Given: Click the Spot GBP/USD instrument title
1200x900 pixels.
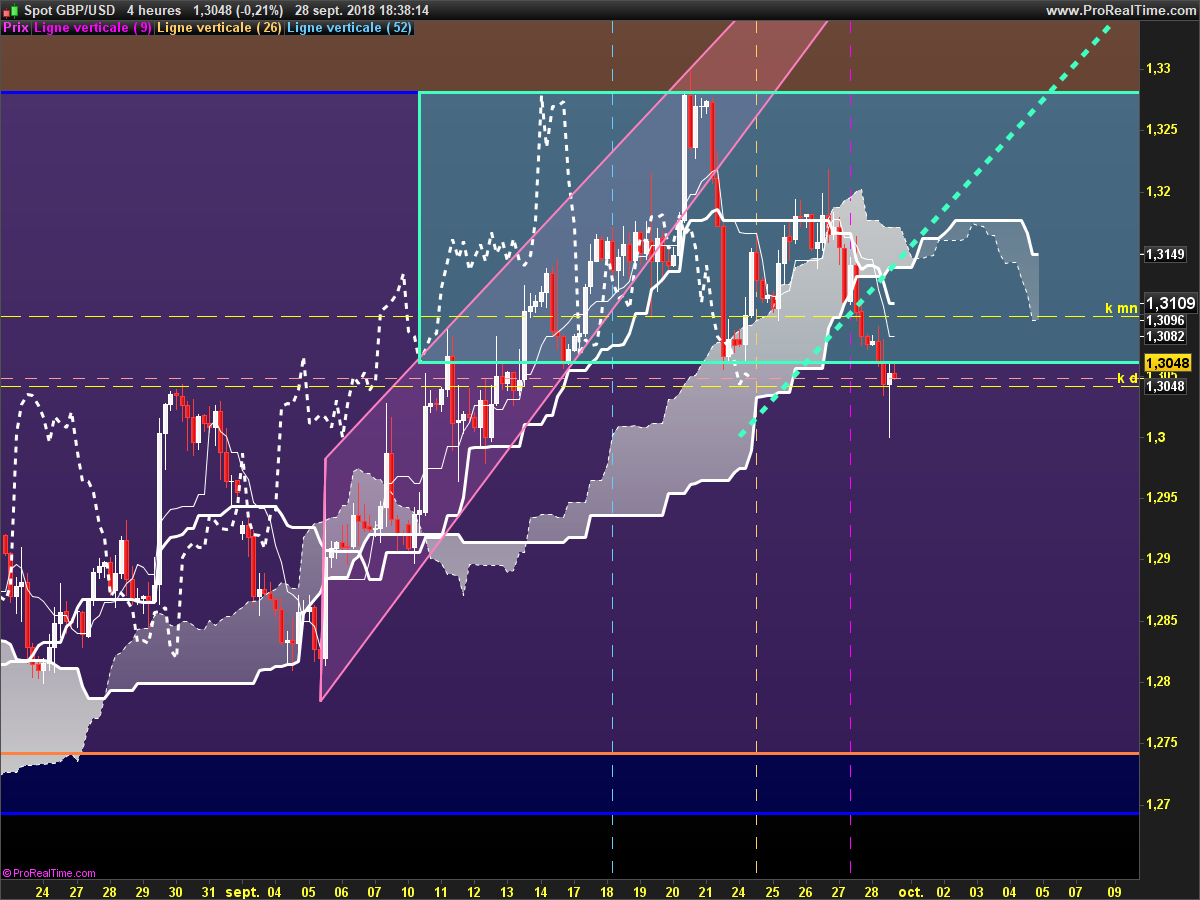Looking at the screenshot, I should (x=67, y=10).
